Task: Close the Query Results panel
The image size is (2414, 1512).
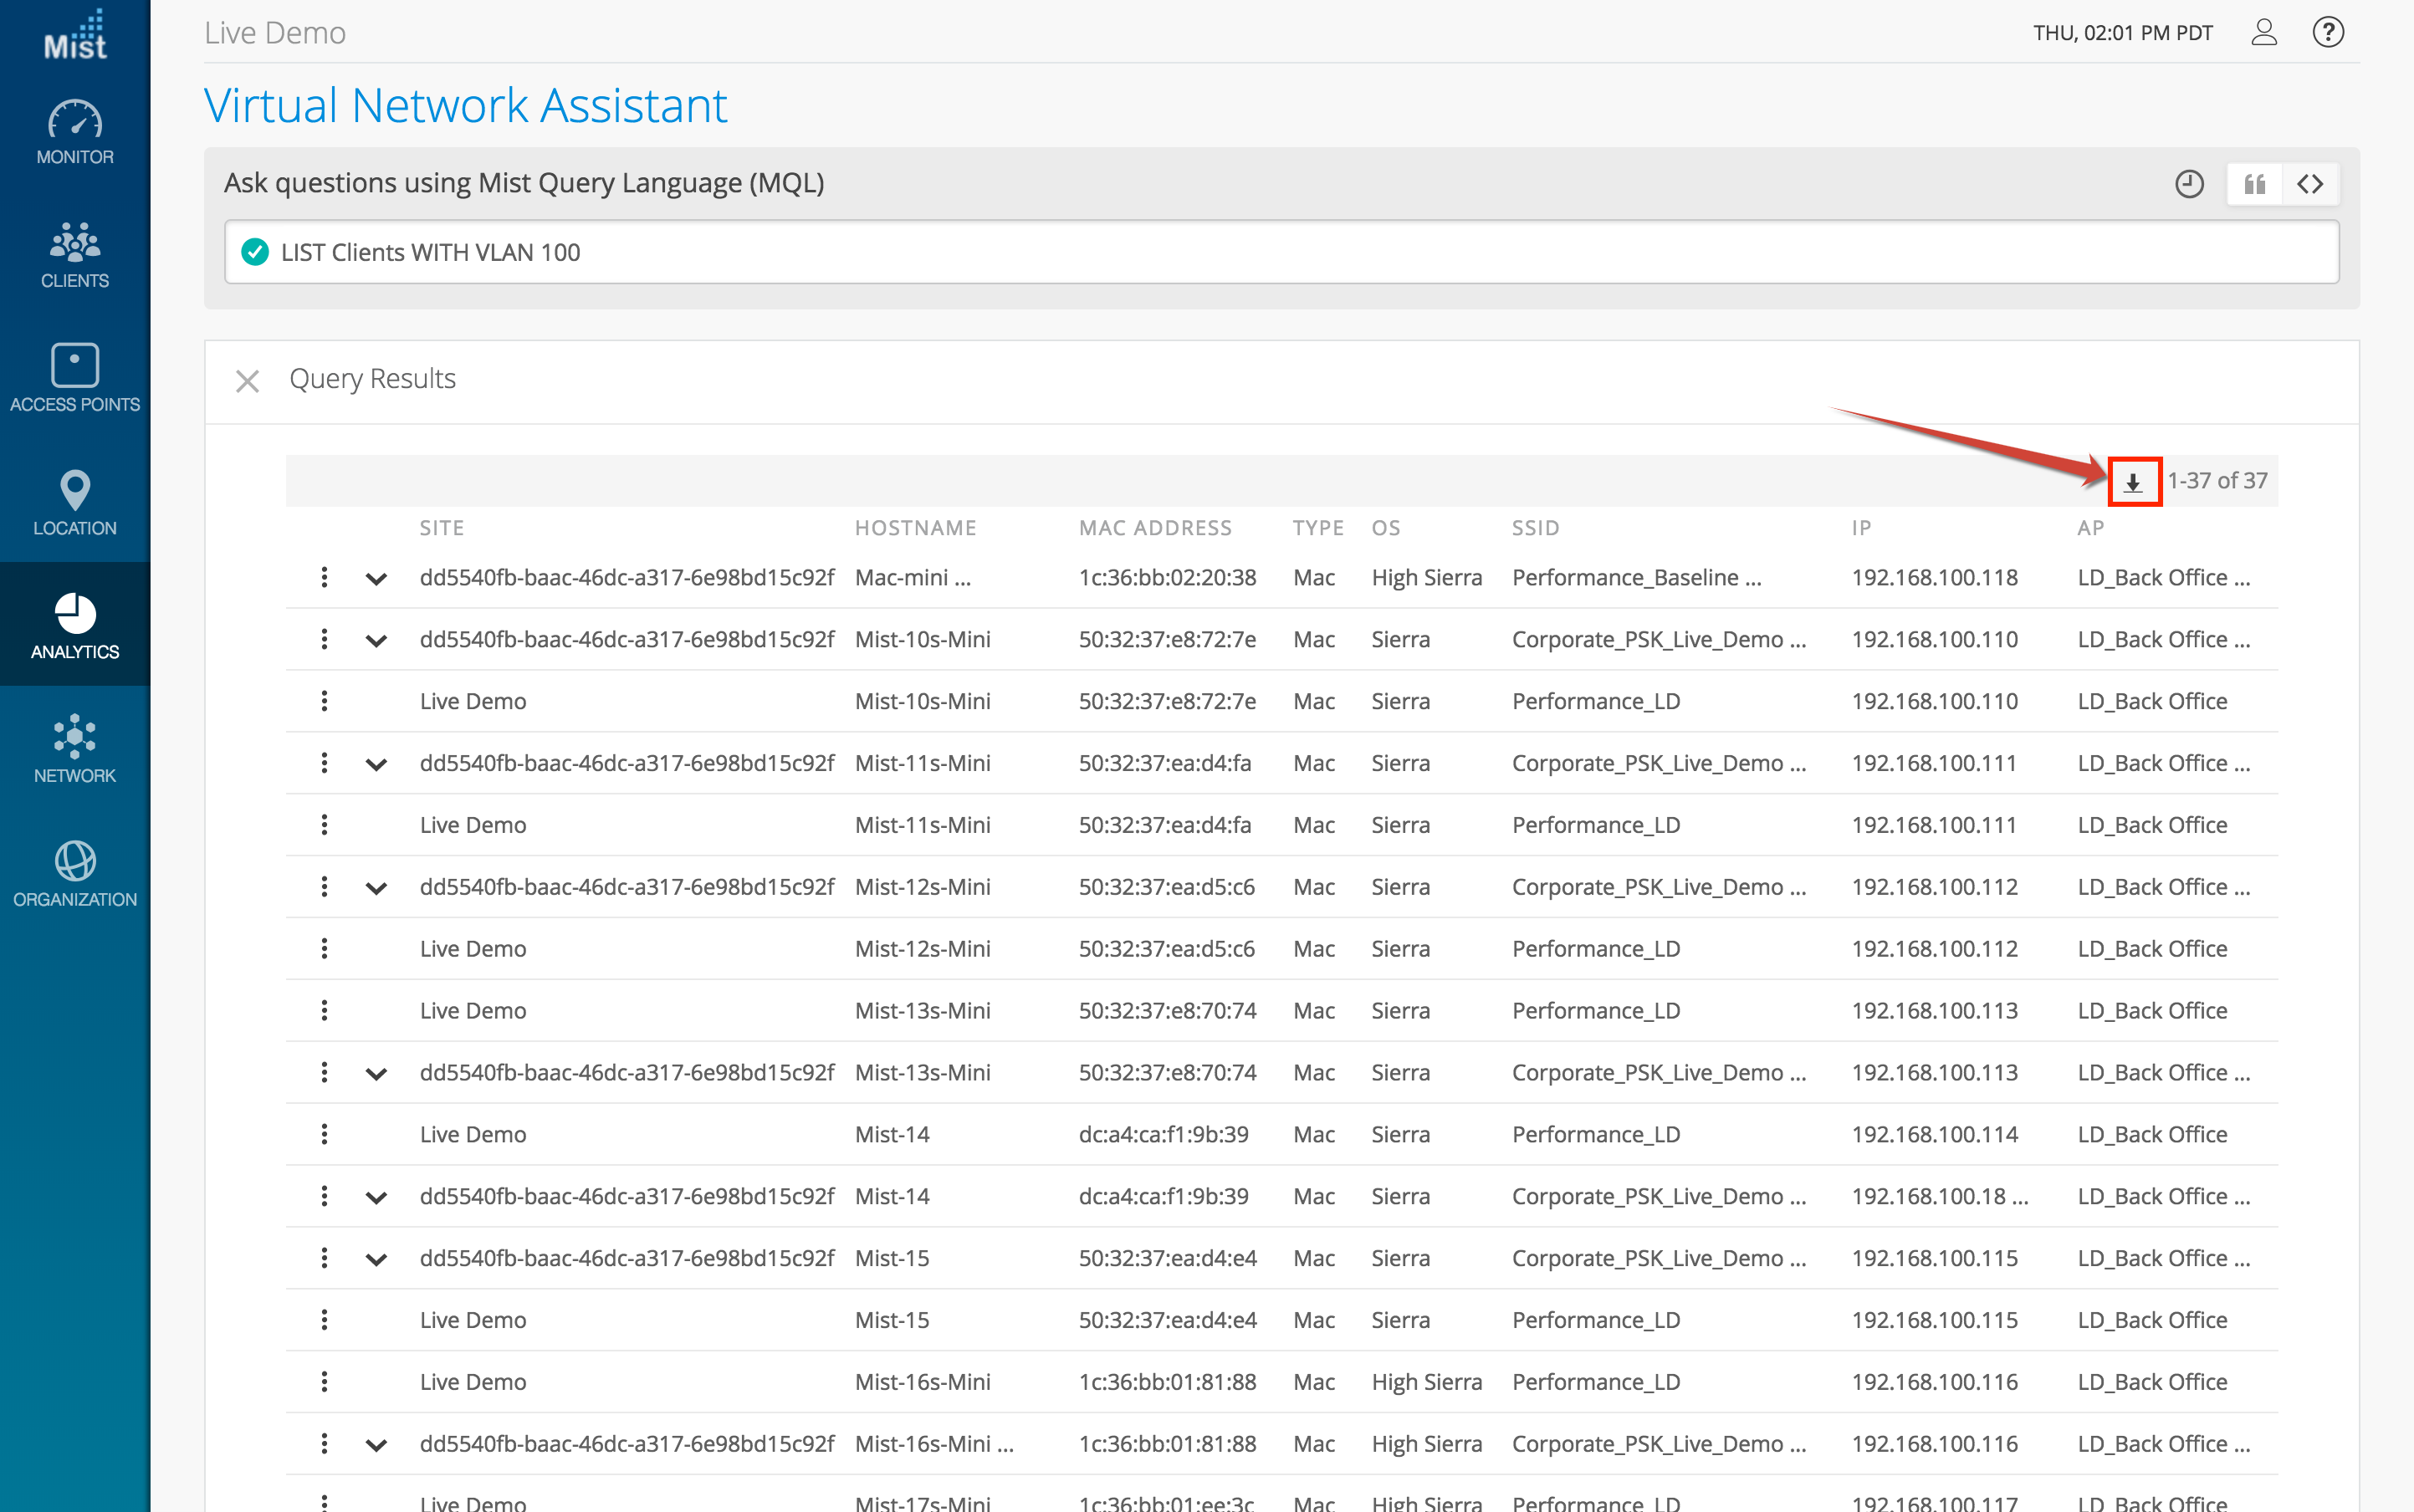Action: tap(247, 381)
